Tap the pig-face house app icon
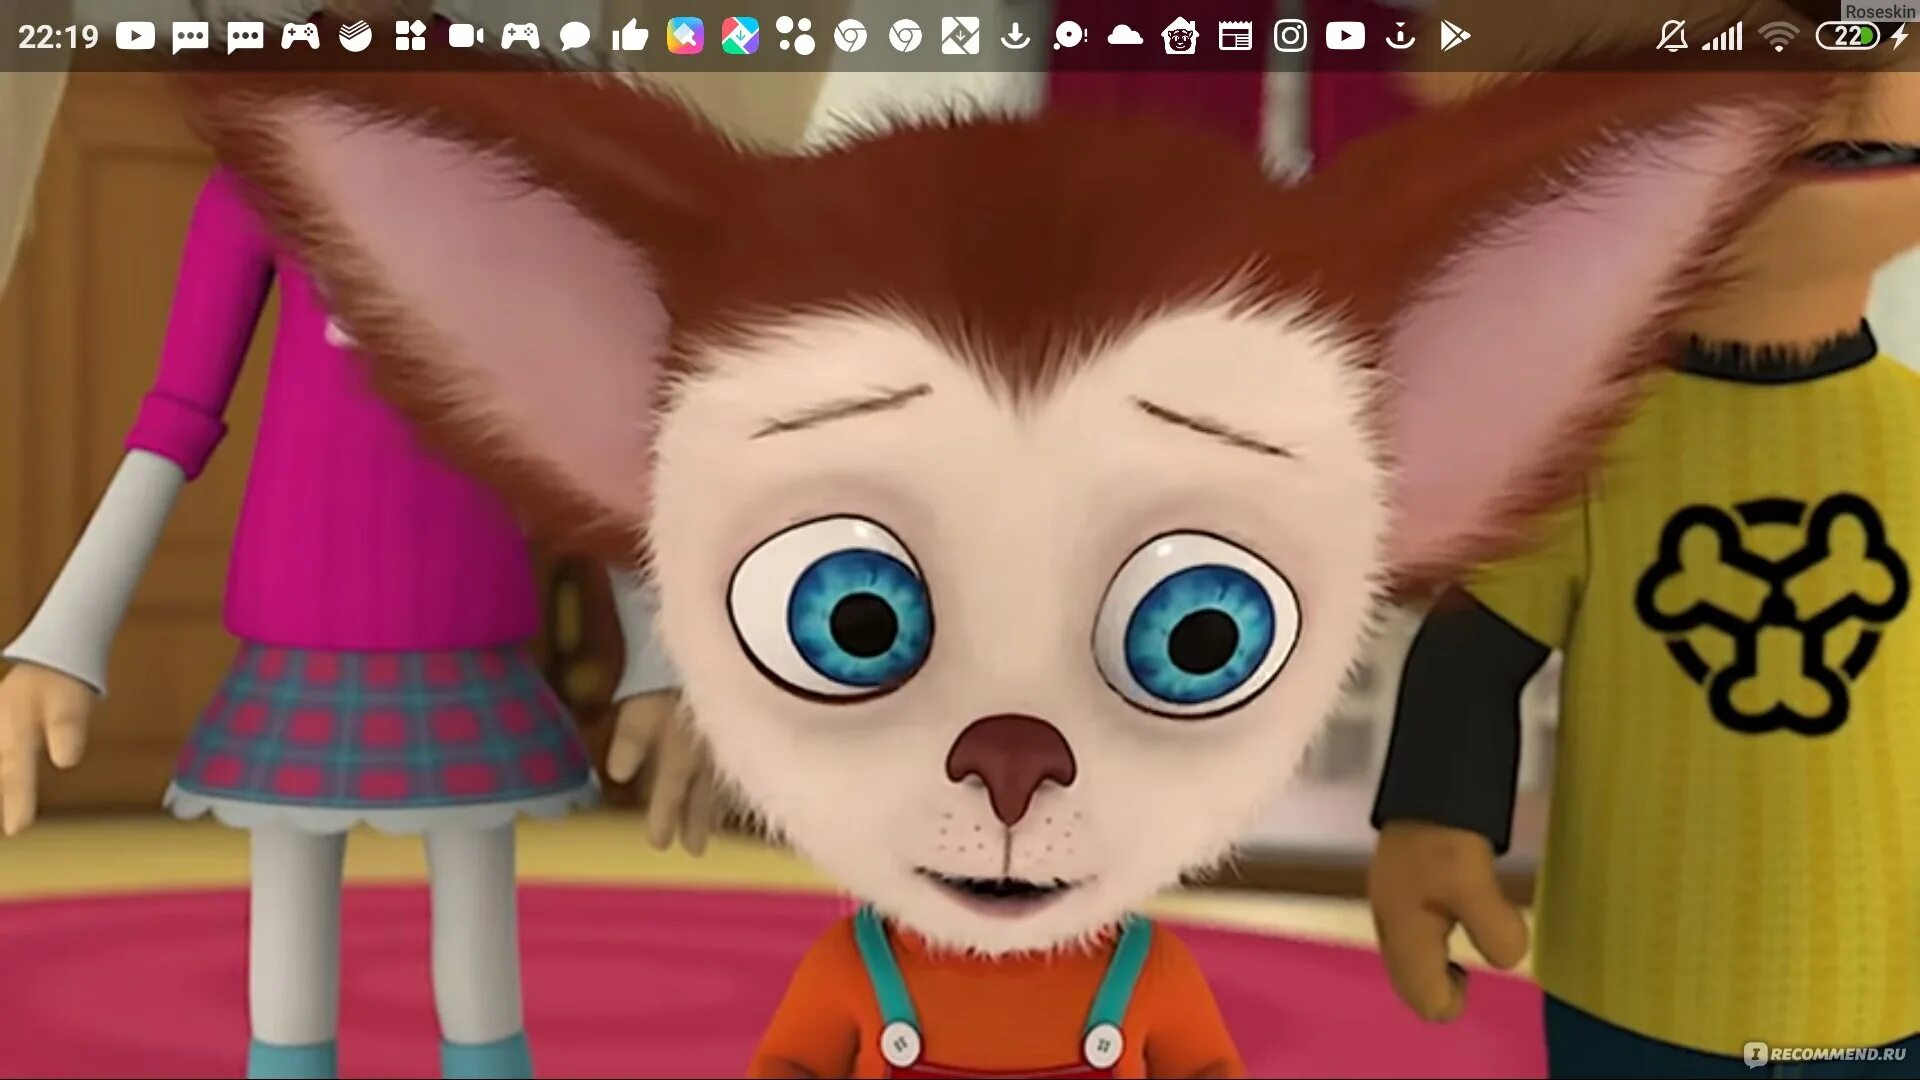 coord(1180,37)
